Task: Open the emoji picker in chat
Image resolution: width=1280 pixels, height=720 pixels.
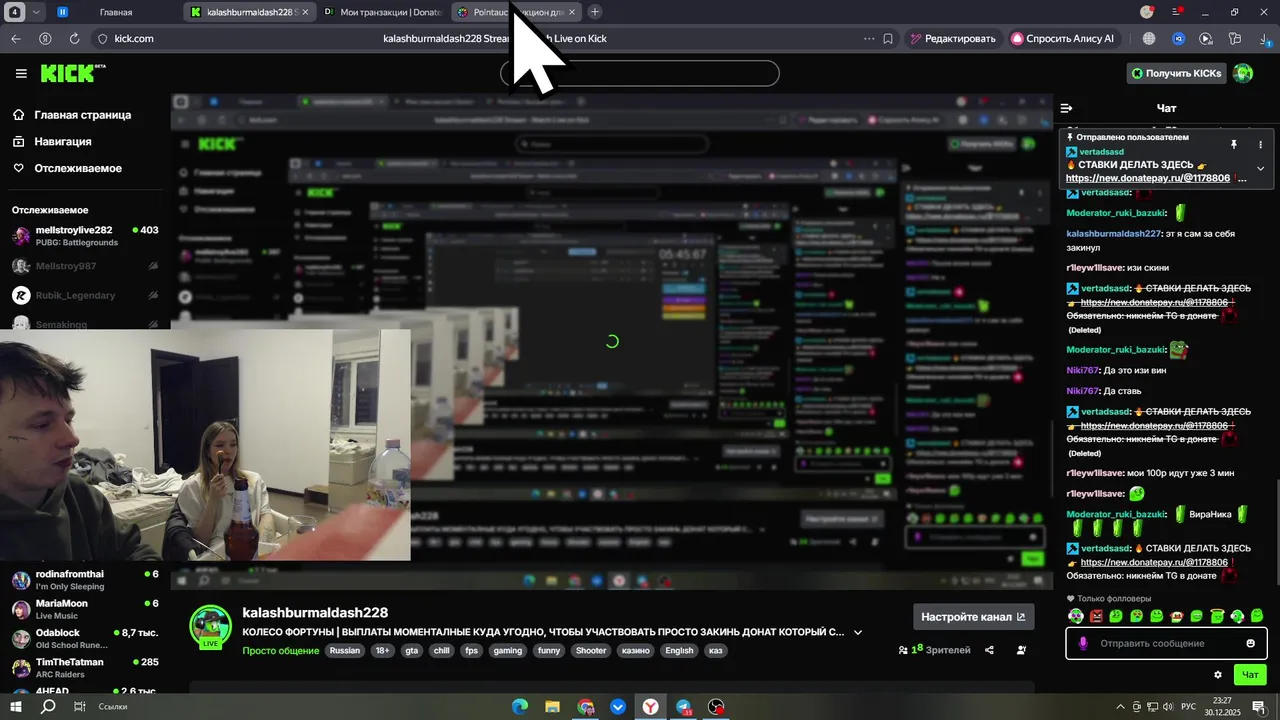Action: (x=1250, y=643)
